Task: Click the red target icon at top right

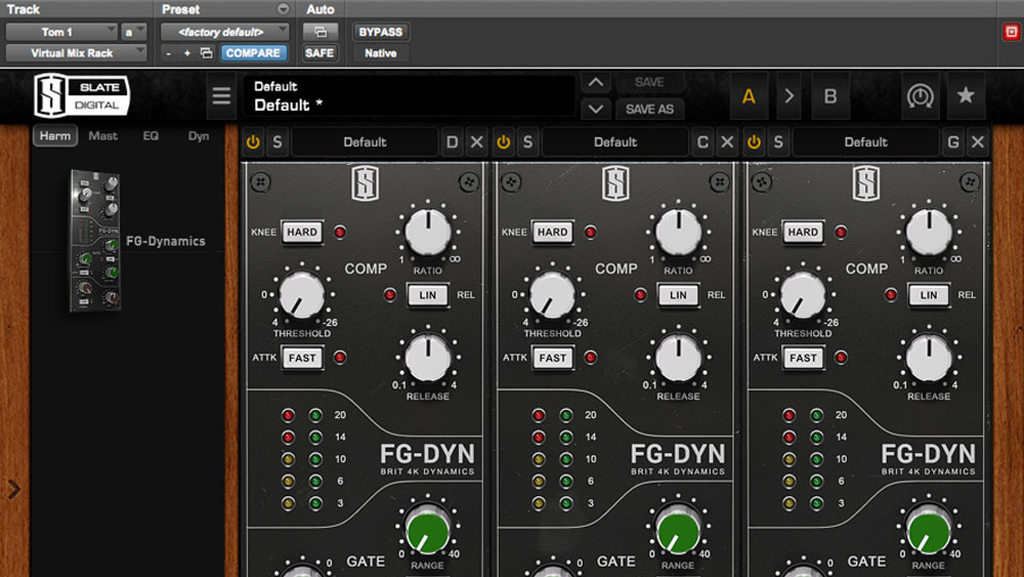Action: click(1011, 32)
